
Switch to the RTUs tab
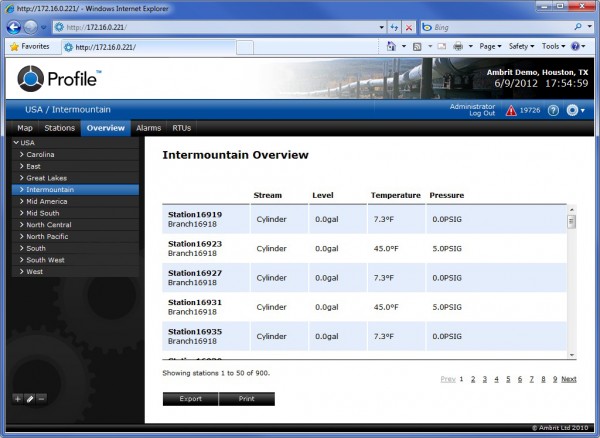pos(181,128)
